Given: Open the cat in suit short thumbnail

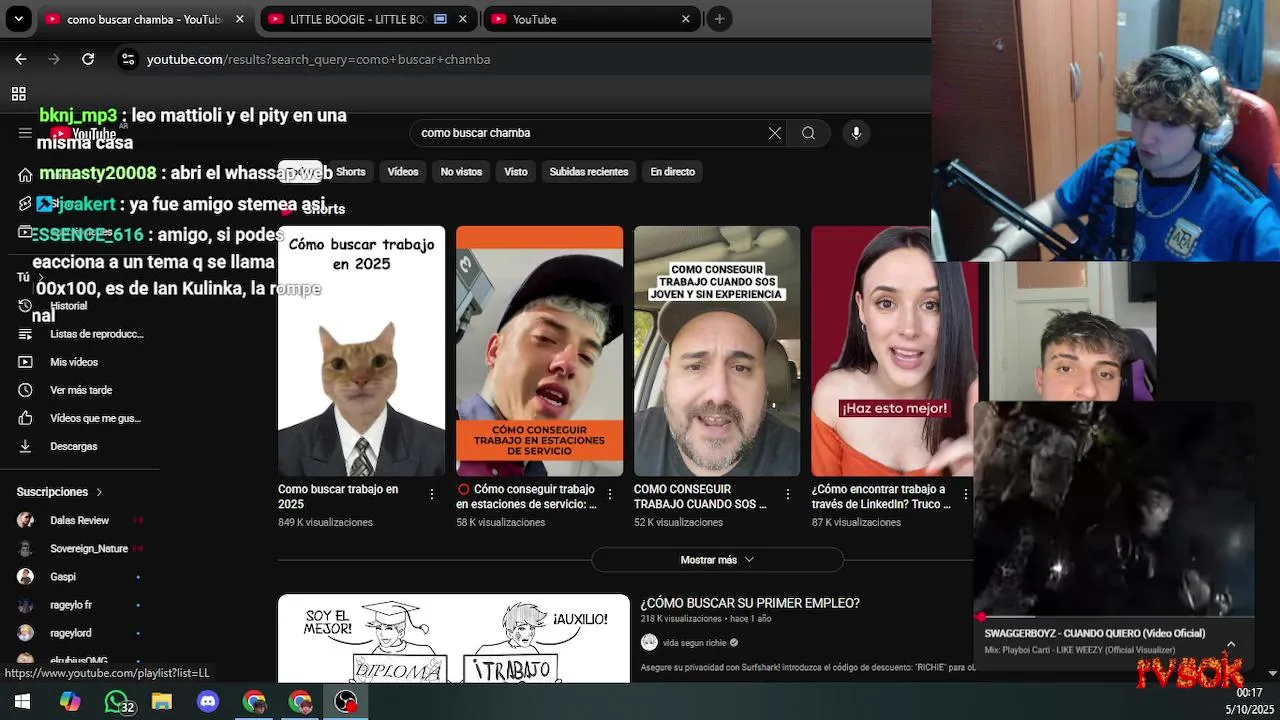Looking at the screenshot, I should click(x=361, y=351).
